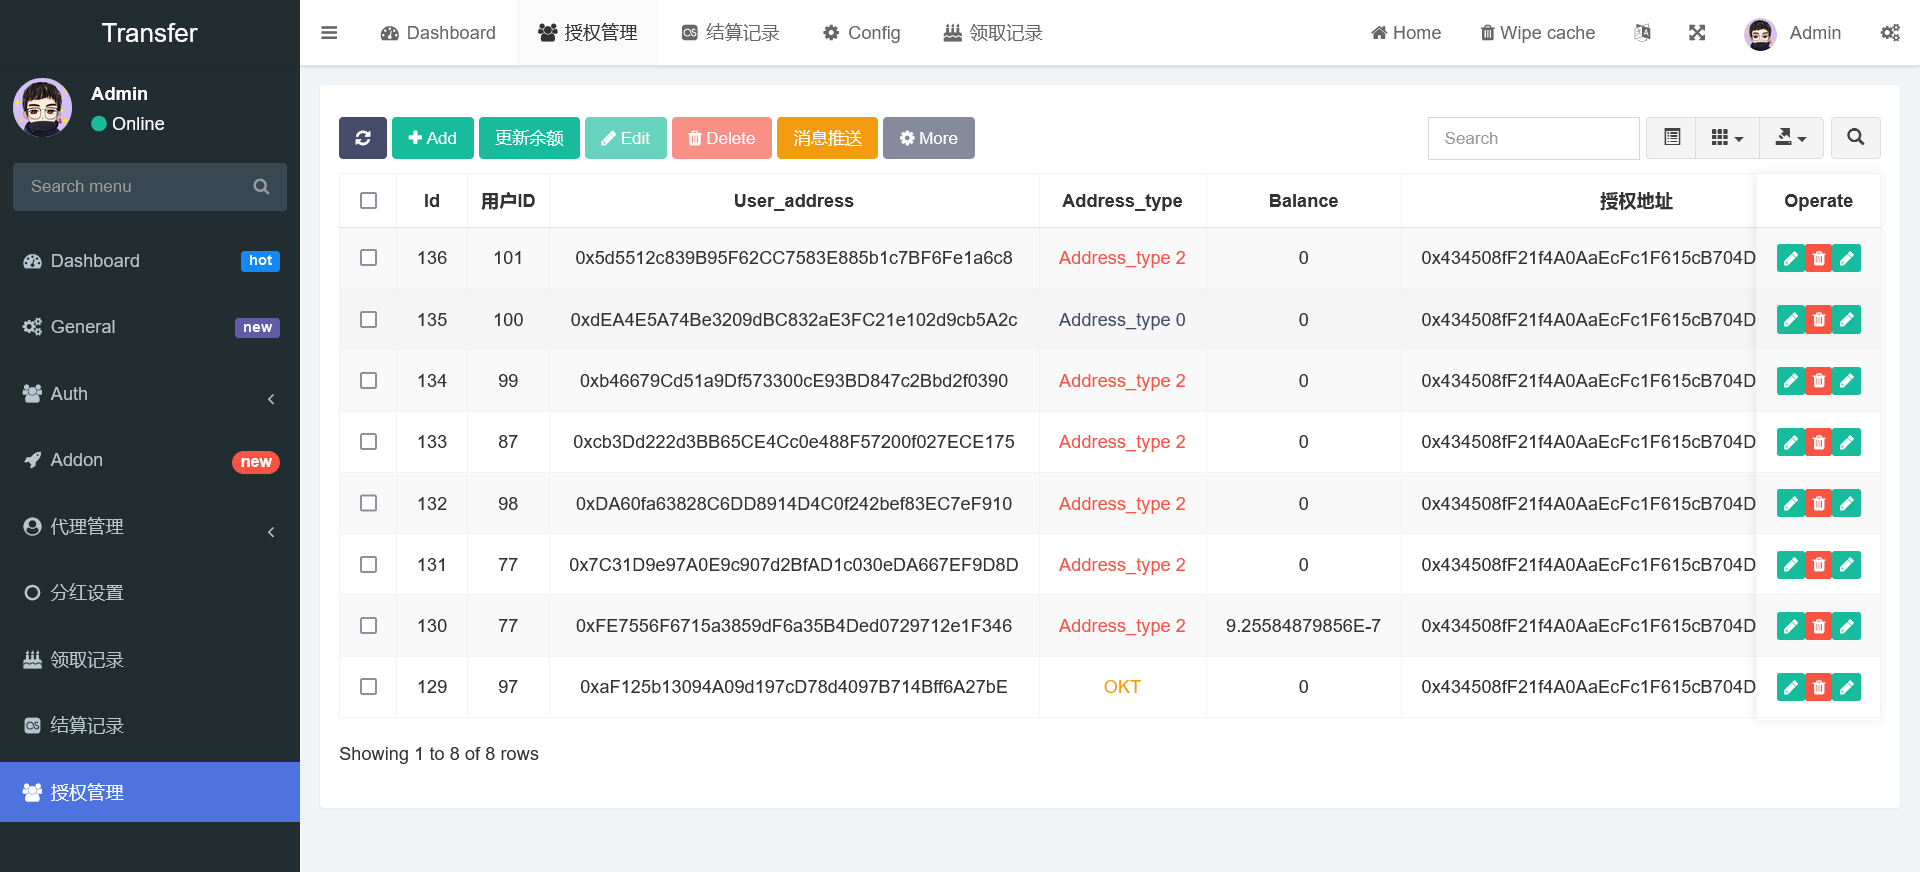1920x872 pixels.
Task: Open the columns grid dropdown
Action: (1727, 138)
